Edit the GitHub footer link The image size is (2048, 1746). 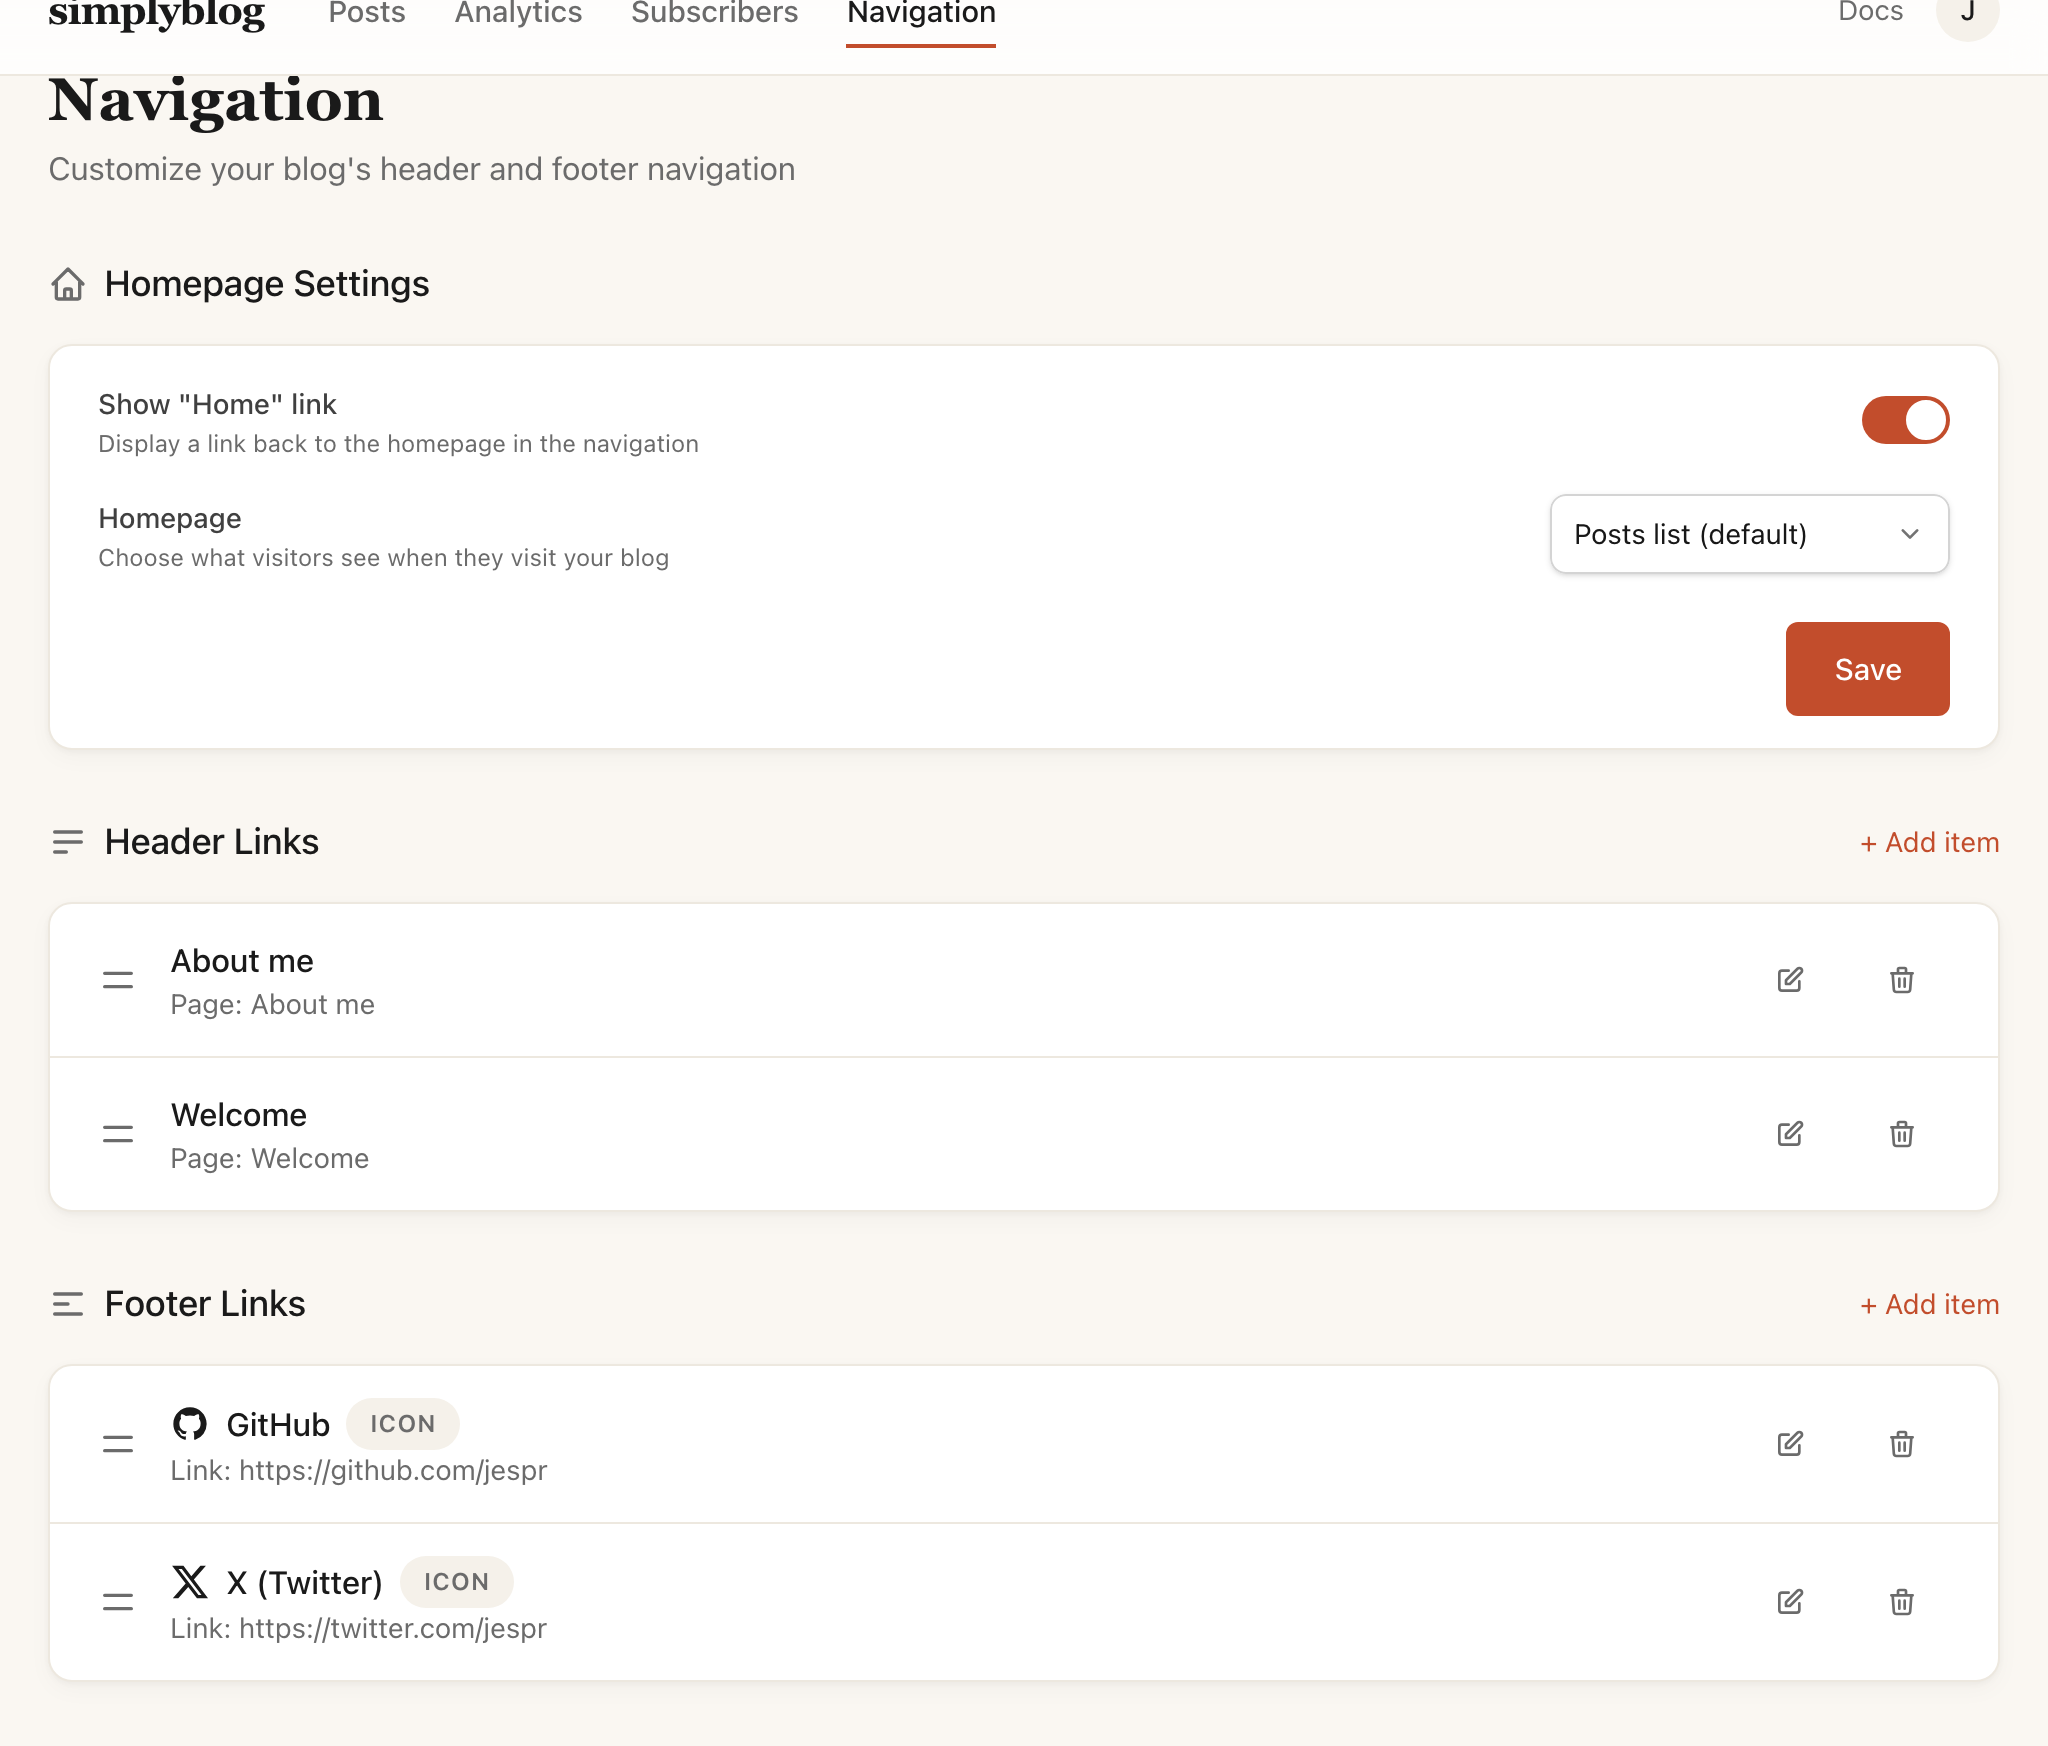coord(1789,1444)
